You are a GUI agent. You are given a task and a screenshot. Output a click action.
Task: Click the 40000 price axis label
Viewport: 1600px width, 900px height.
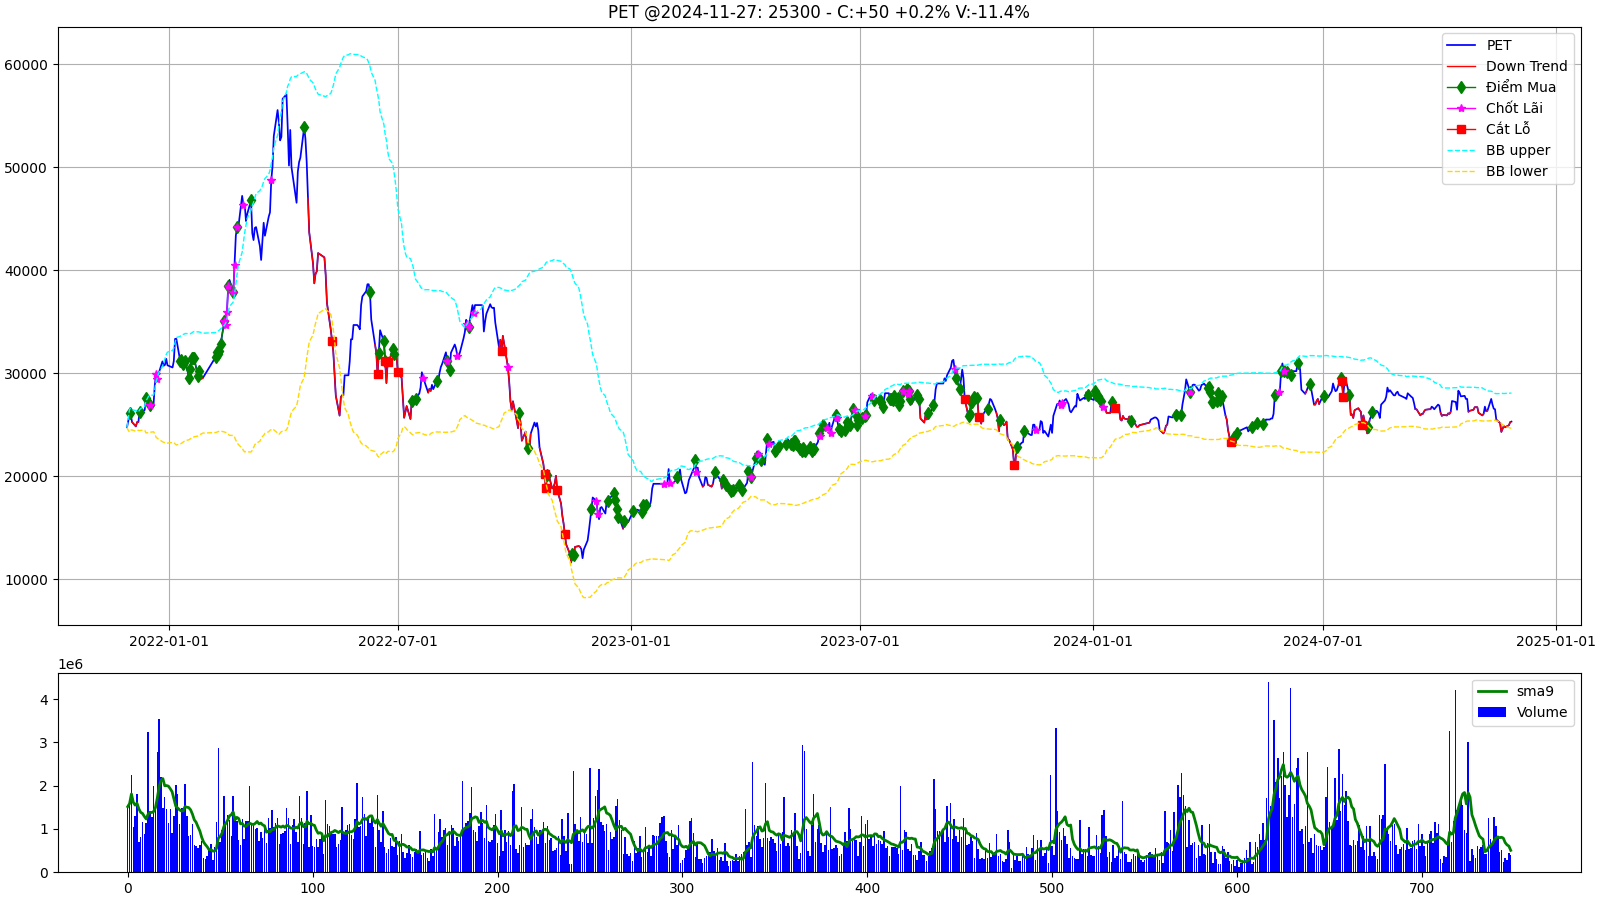click(x=26, y=271)
